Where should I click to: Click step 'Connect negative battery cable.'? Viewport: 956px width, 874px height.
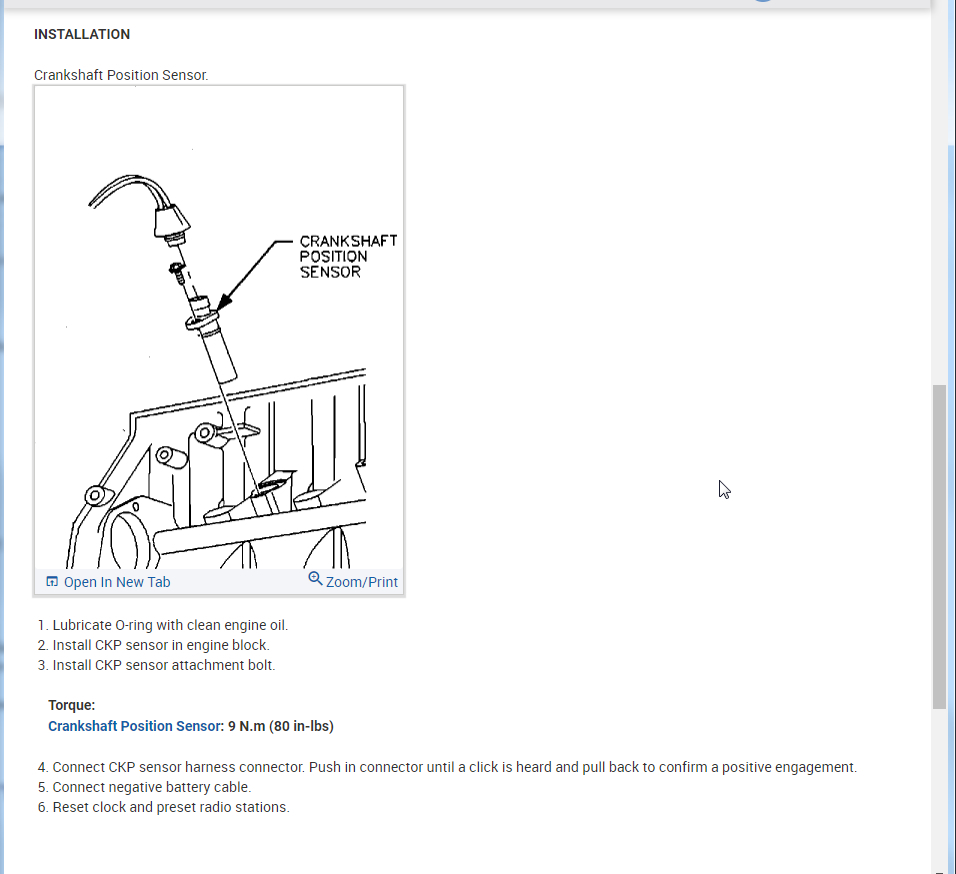[152, 787]
